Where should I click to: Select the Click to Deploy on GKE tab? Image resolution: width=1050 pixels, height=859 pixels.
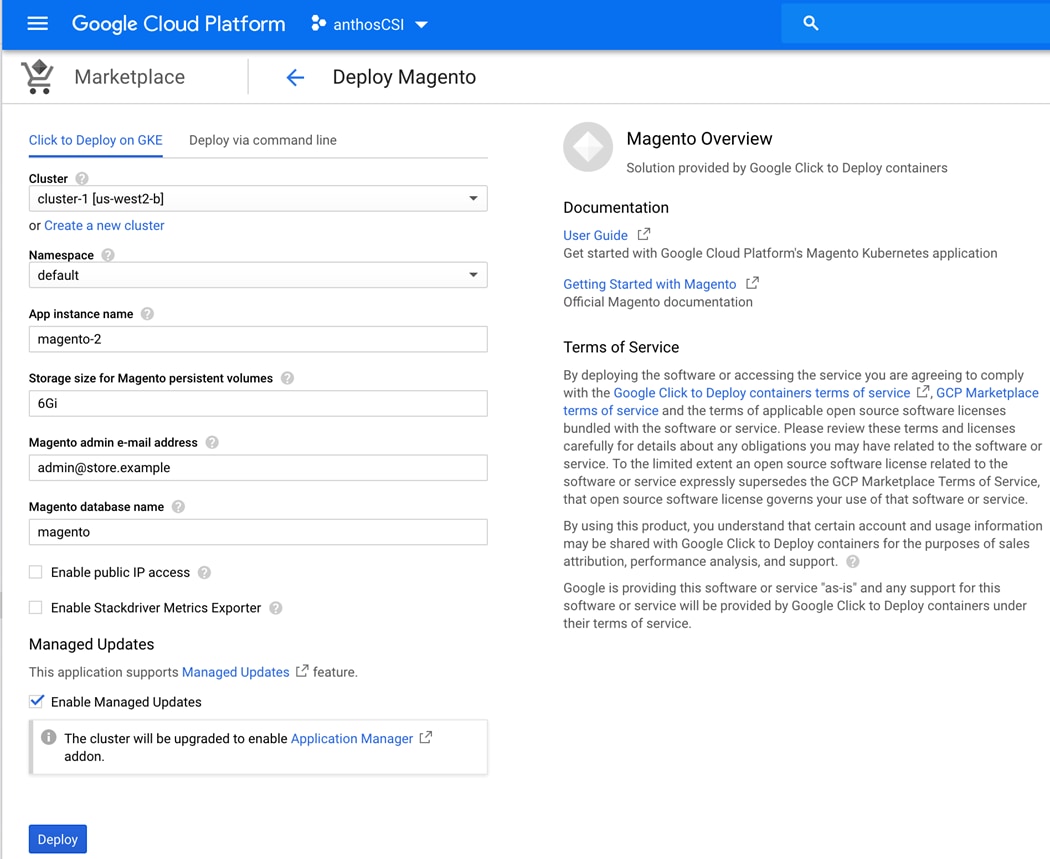tap(96, 140)
